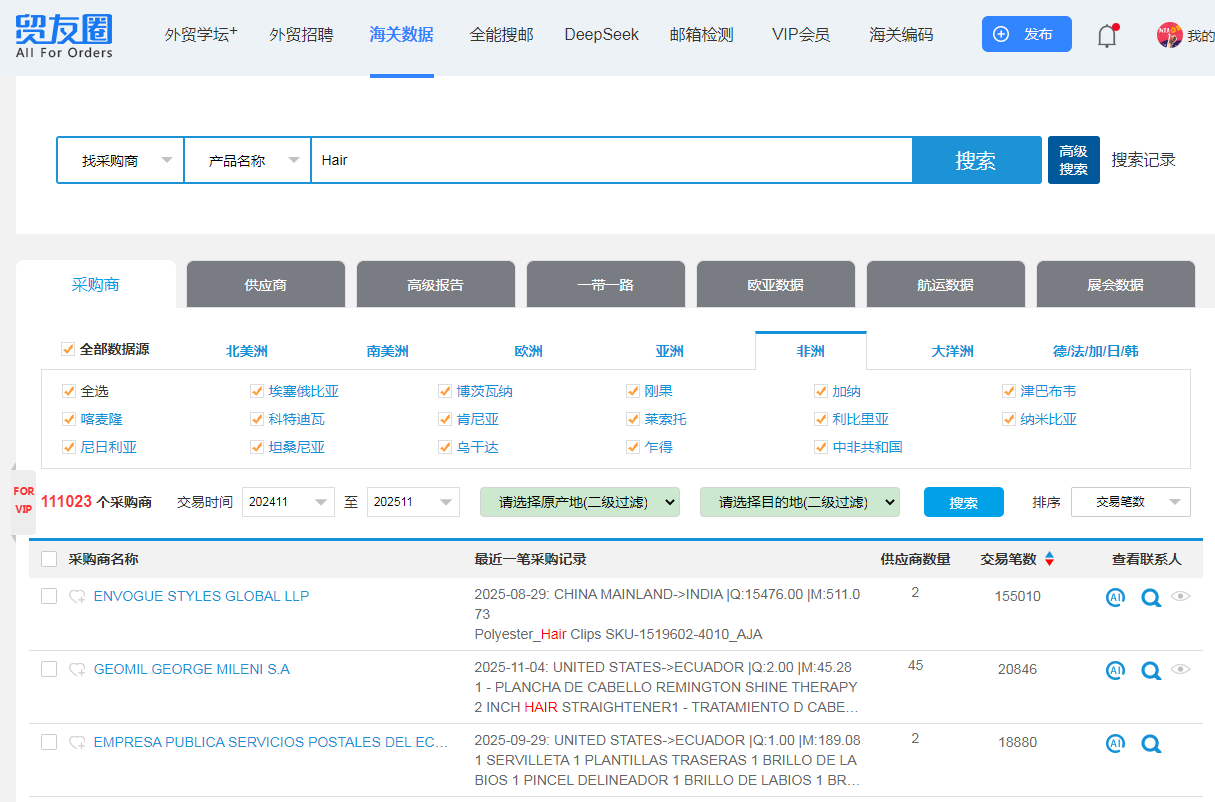Click the FOR VIP side tab
Screen dimensions: 1215x802
click(x=23, y=500)
